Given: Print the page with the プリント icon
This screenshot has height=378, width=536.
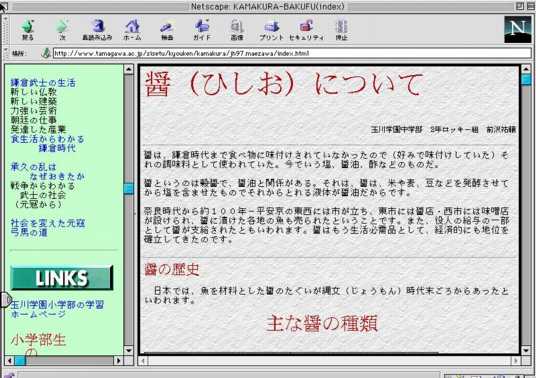Looking at the screenshot, I should pyautogui.click(x=271, y=30).
